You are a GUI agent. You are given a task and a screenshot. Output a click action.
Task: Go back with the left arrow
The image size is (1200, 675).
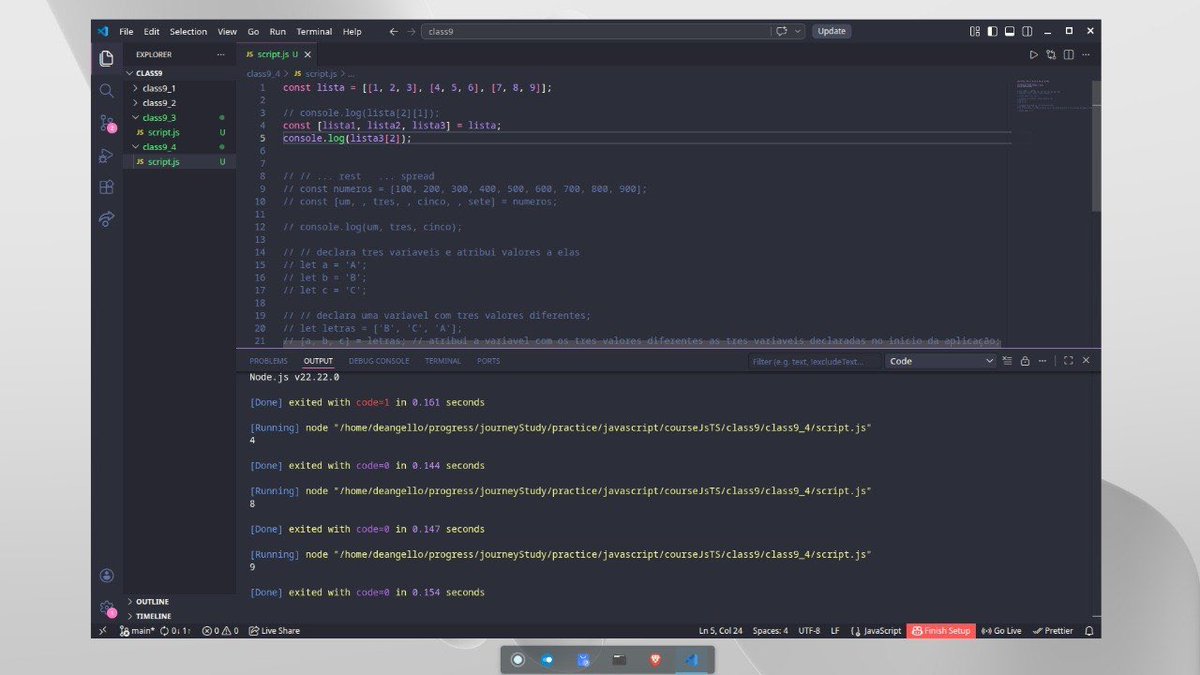(x=394, y=31)
